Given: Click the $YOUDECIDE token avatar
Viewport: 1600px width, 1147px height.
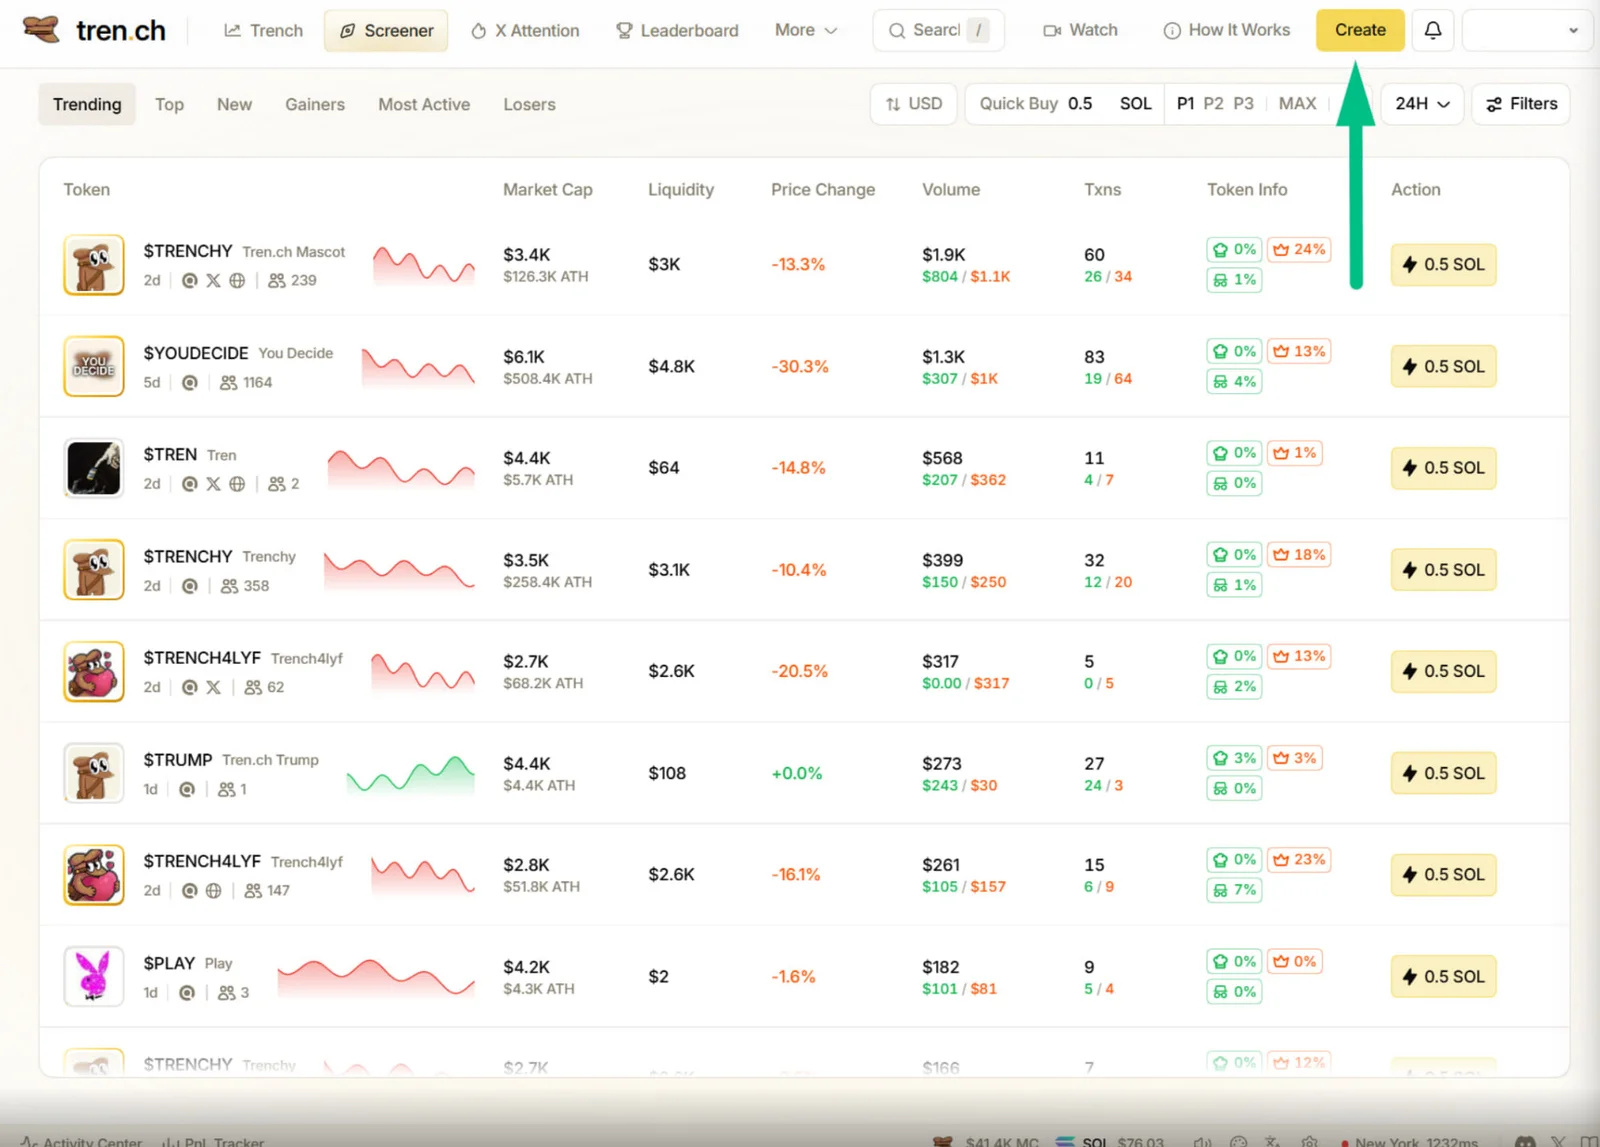Looking at the screenshot, I should 94,366.
